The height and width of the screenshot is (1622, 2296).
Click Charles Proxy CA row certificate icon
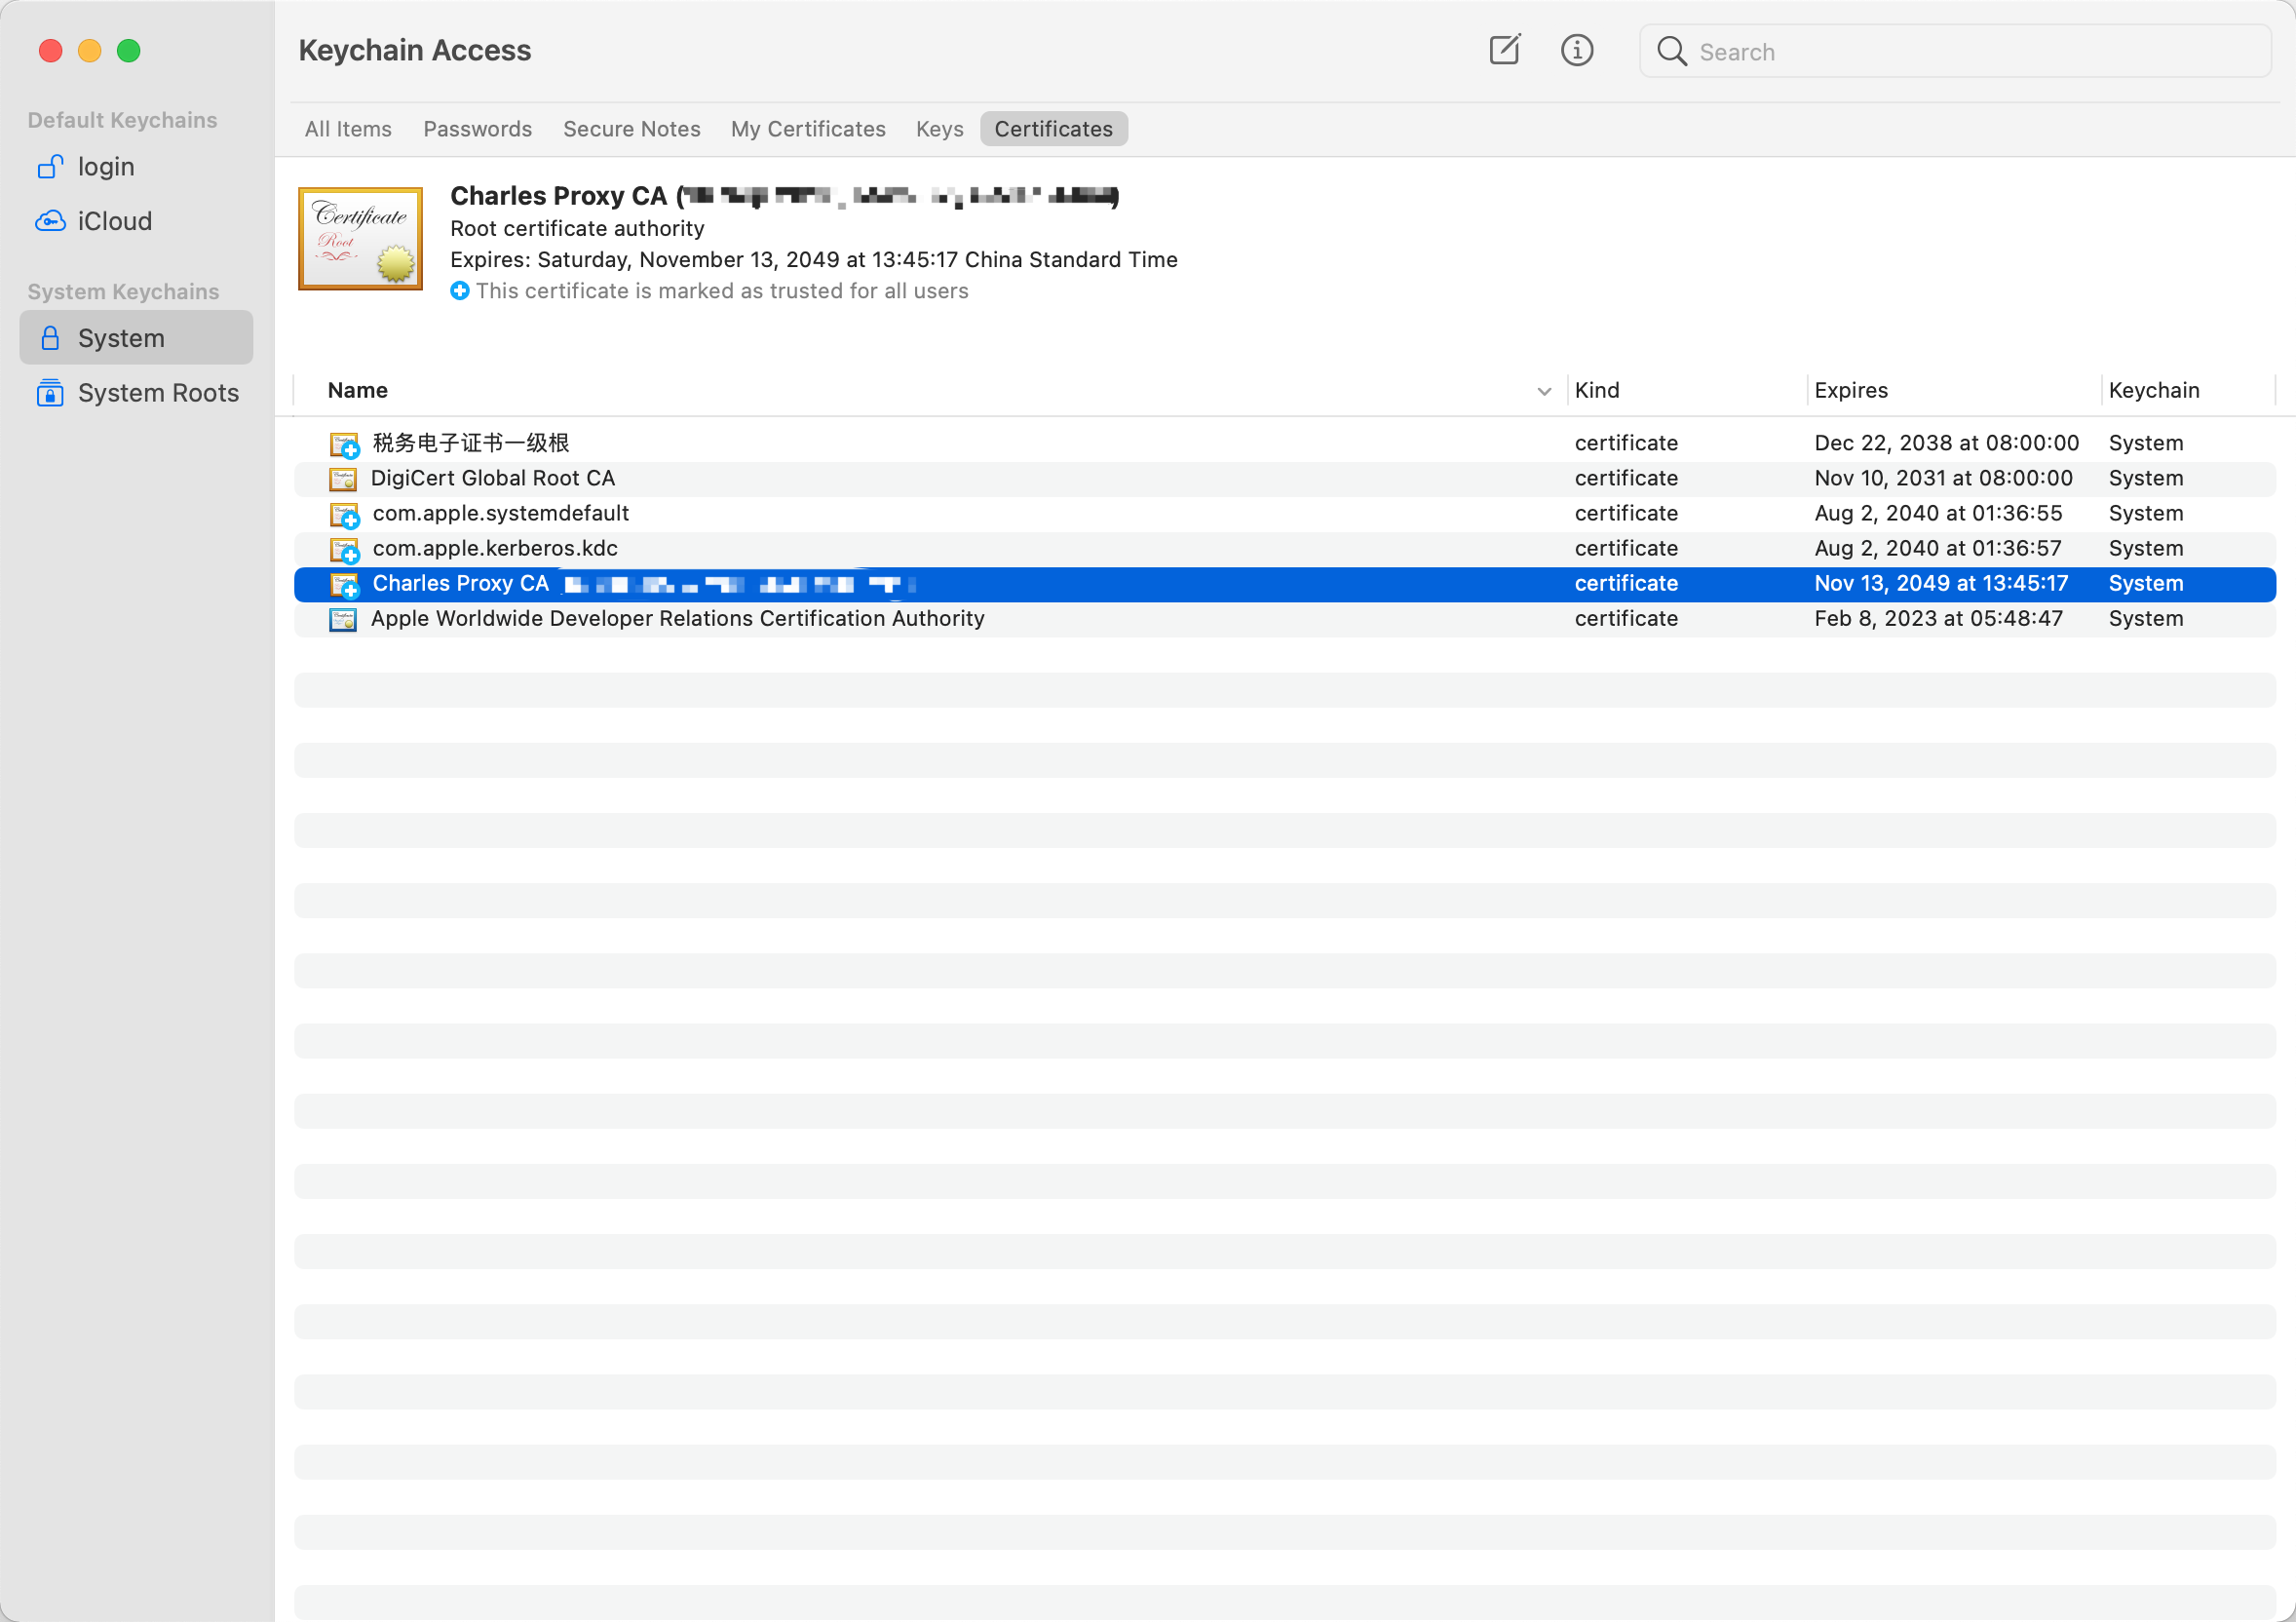344,585
